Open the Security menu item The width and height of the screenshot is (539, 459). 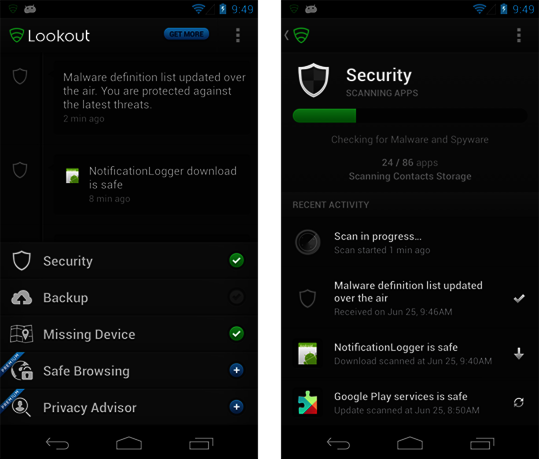tap(129, 261)
